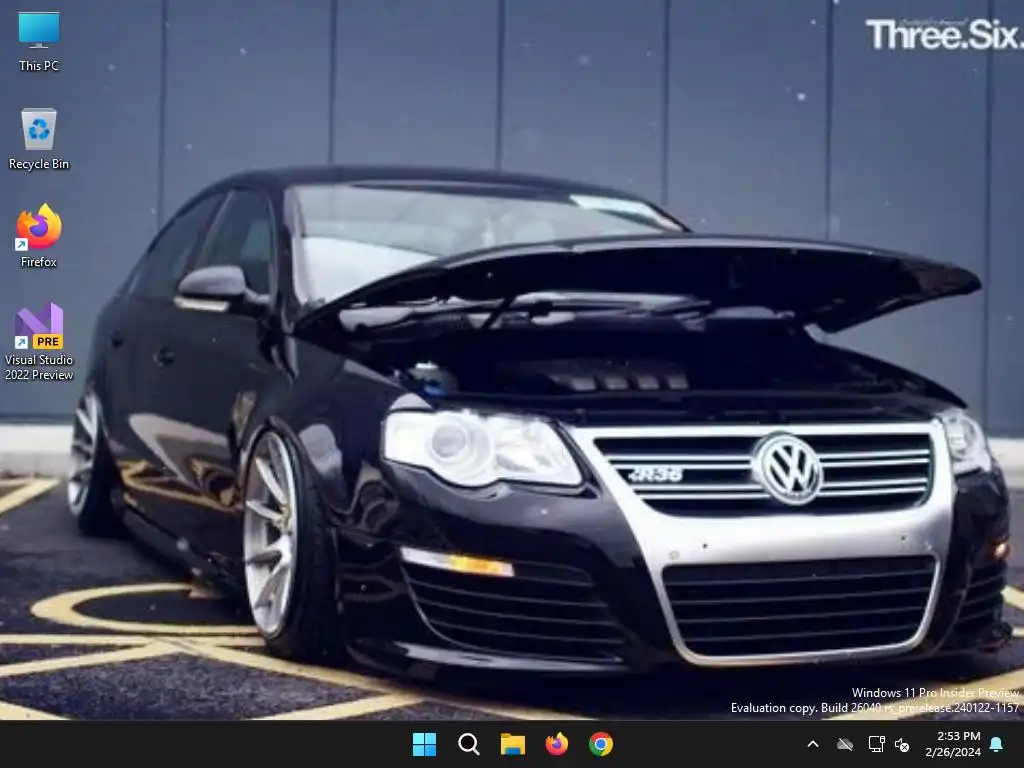This screenshot has width=1024, height=768.
Task: Select the "Recycle Bin" label text
Action: [39, 164]
